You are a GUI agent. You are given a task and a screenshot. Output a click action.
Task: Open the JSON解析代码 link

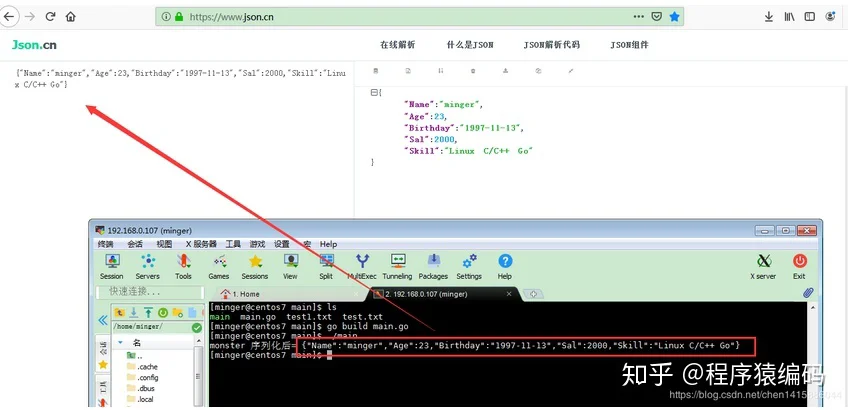point(552,45)
